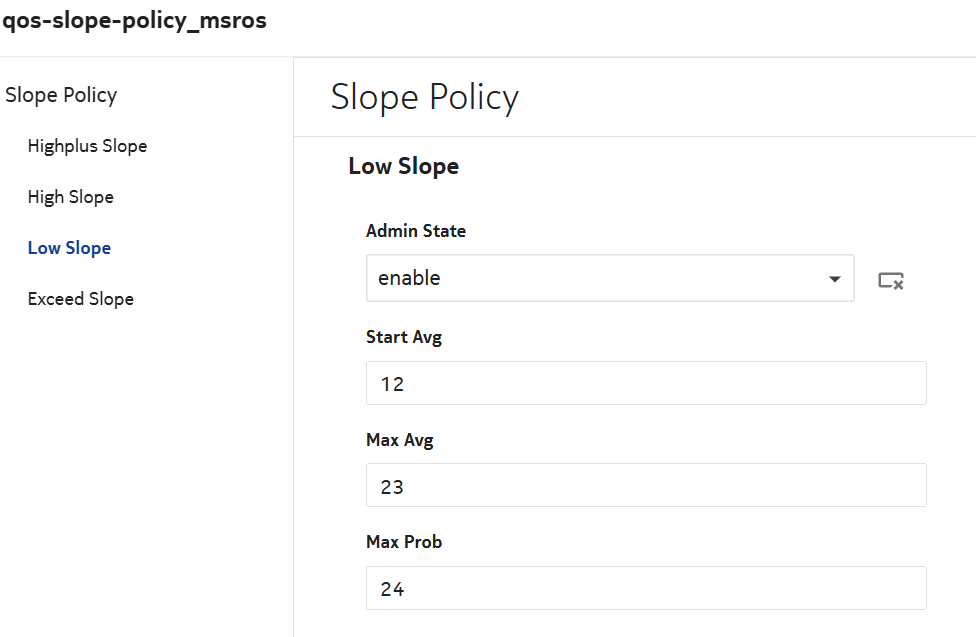Screen dimensions: 976x637
Task: Select Highplus Slope in the sidebar
Action: (87, 146)
